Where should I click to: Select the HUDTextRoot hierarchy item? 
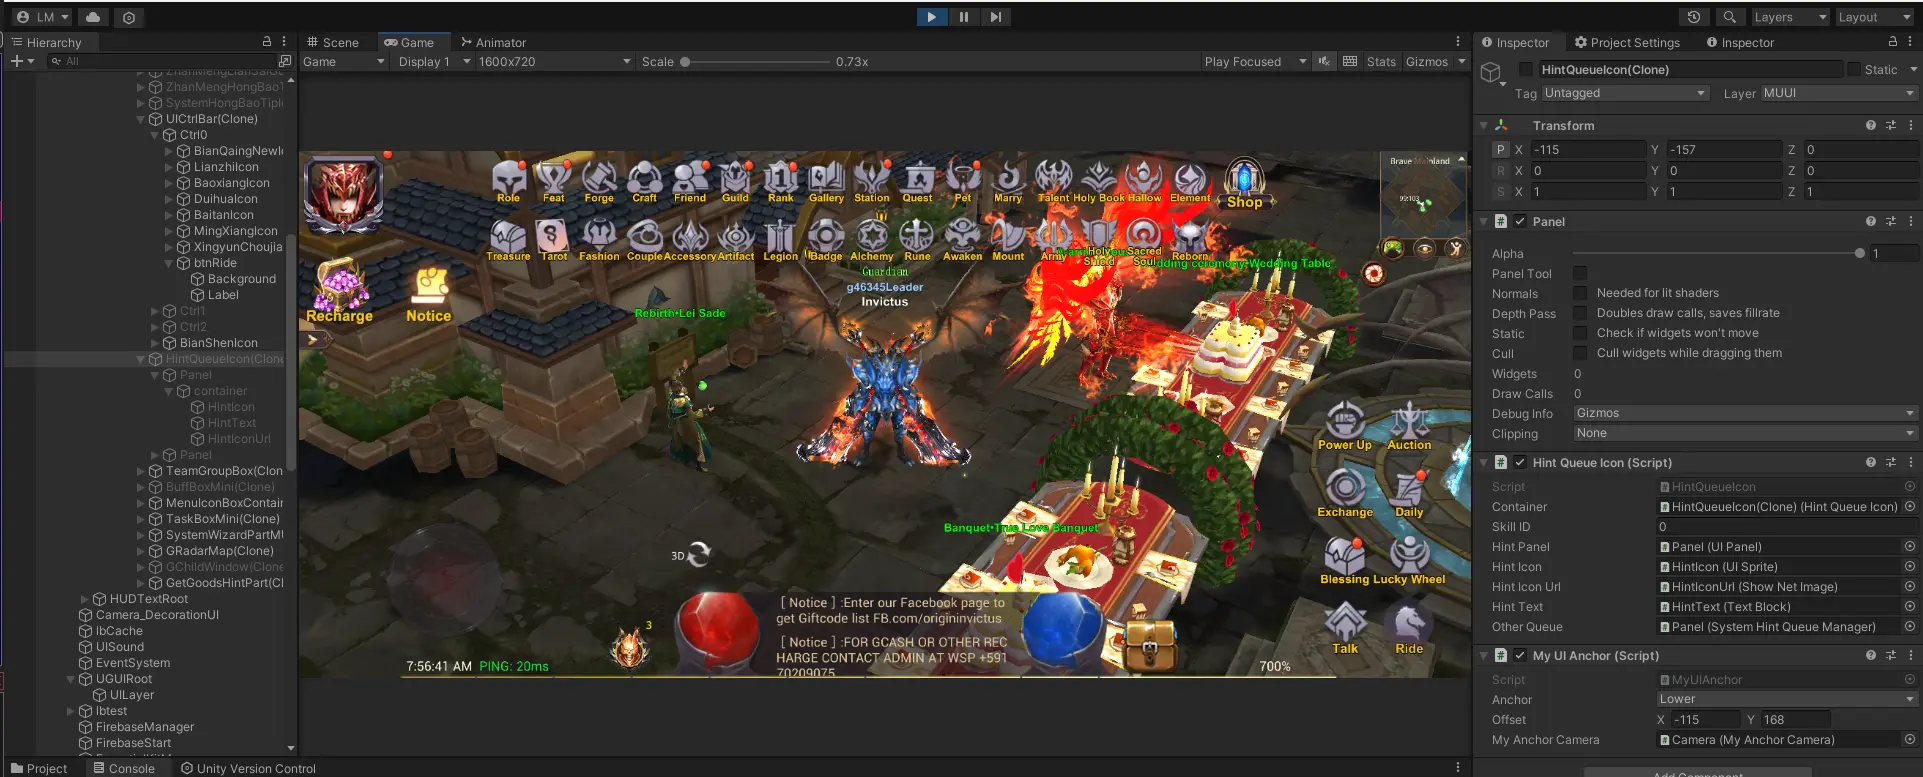[149, 599]
